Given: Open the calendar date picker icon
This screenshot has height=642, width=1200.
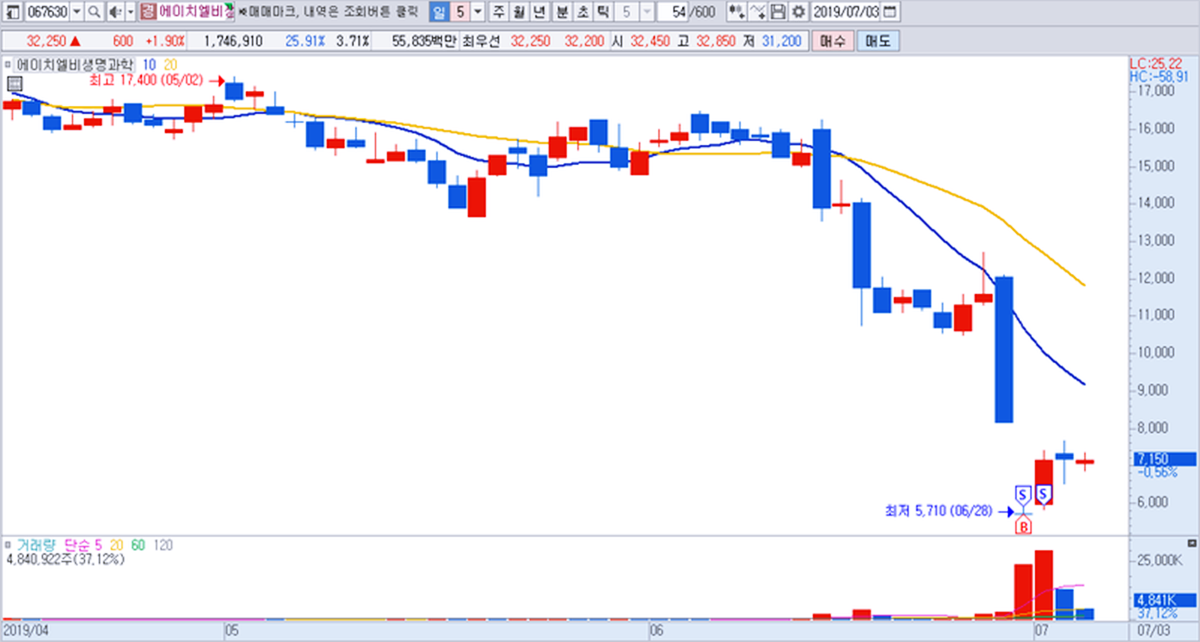Looking at the screenshot, I should (890, 12).
